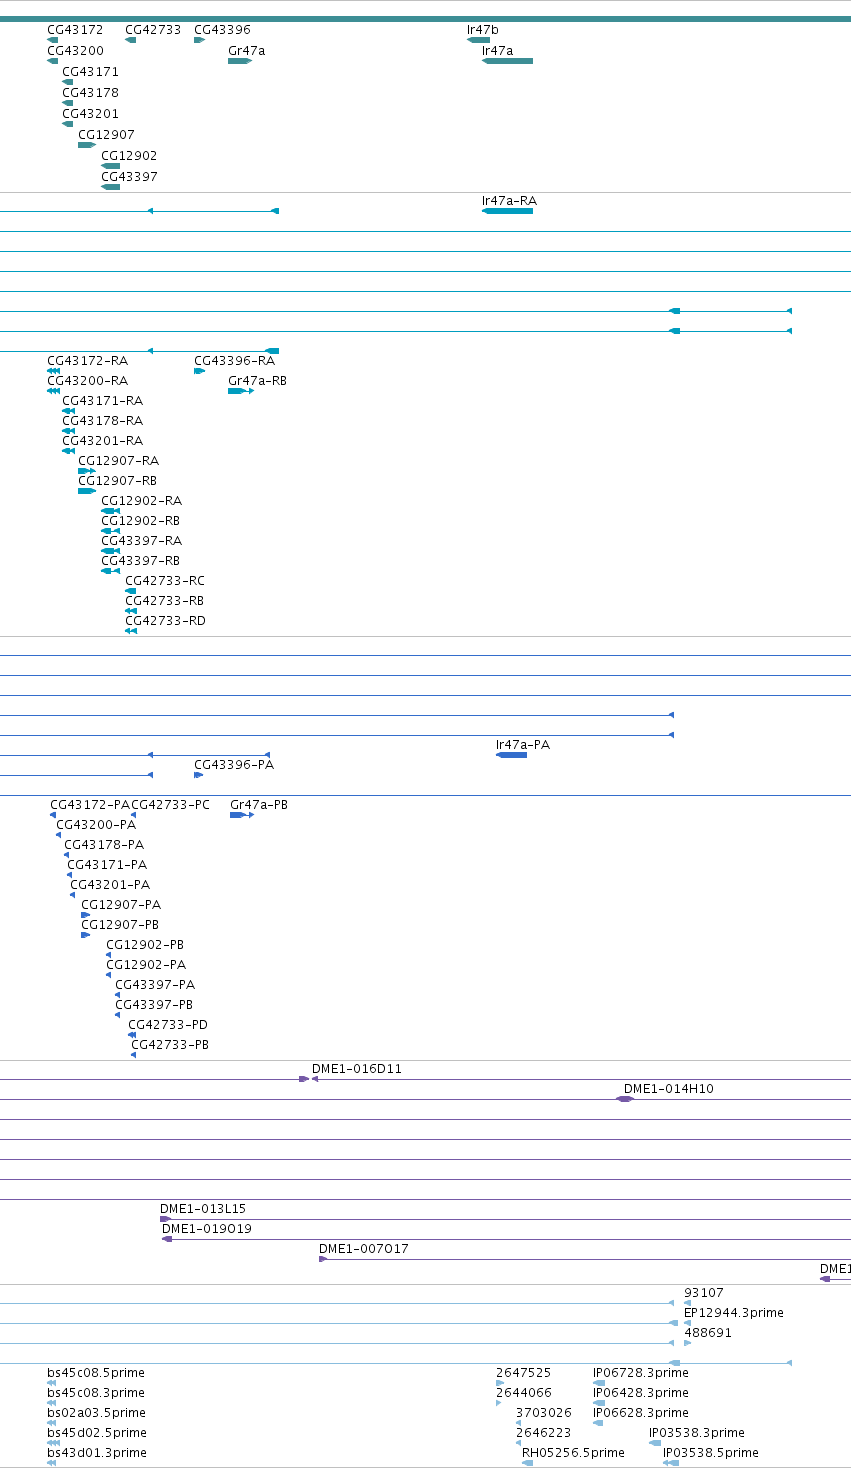Screen dimensions: 851x1468
Task: Select the EP12944.3prime label
Action: click(x=734, y=1313)
